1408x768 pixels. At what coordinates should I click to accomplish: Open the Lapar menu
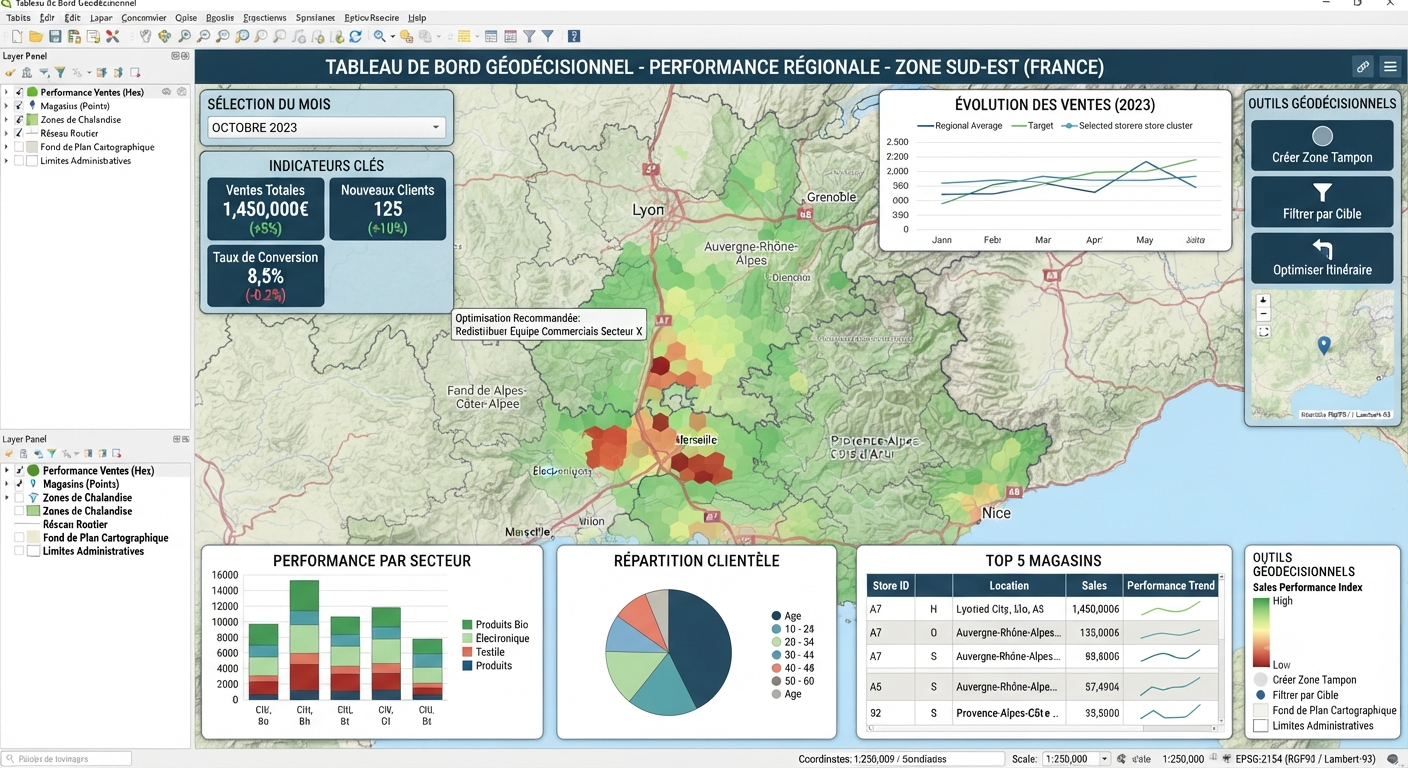click(x=101, y=18)
